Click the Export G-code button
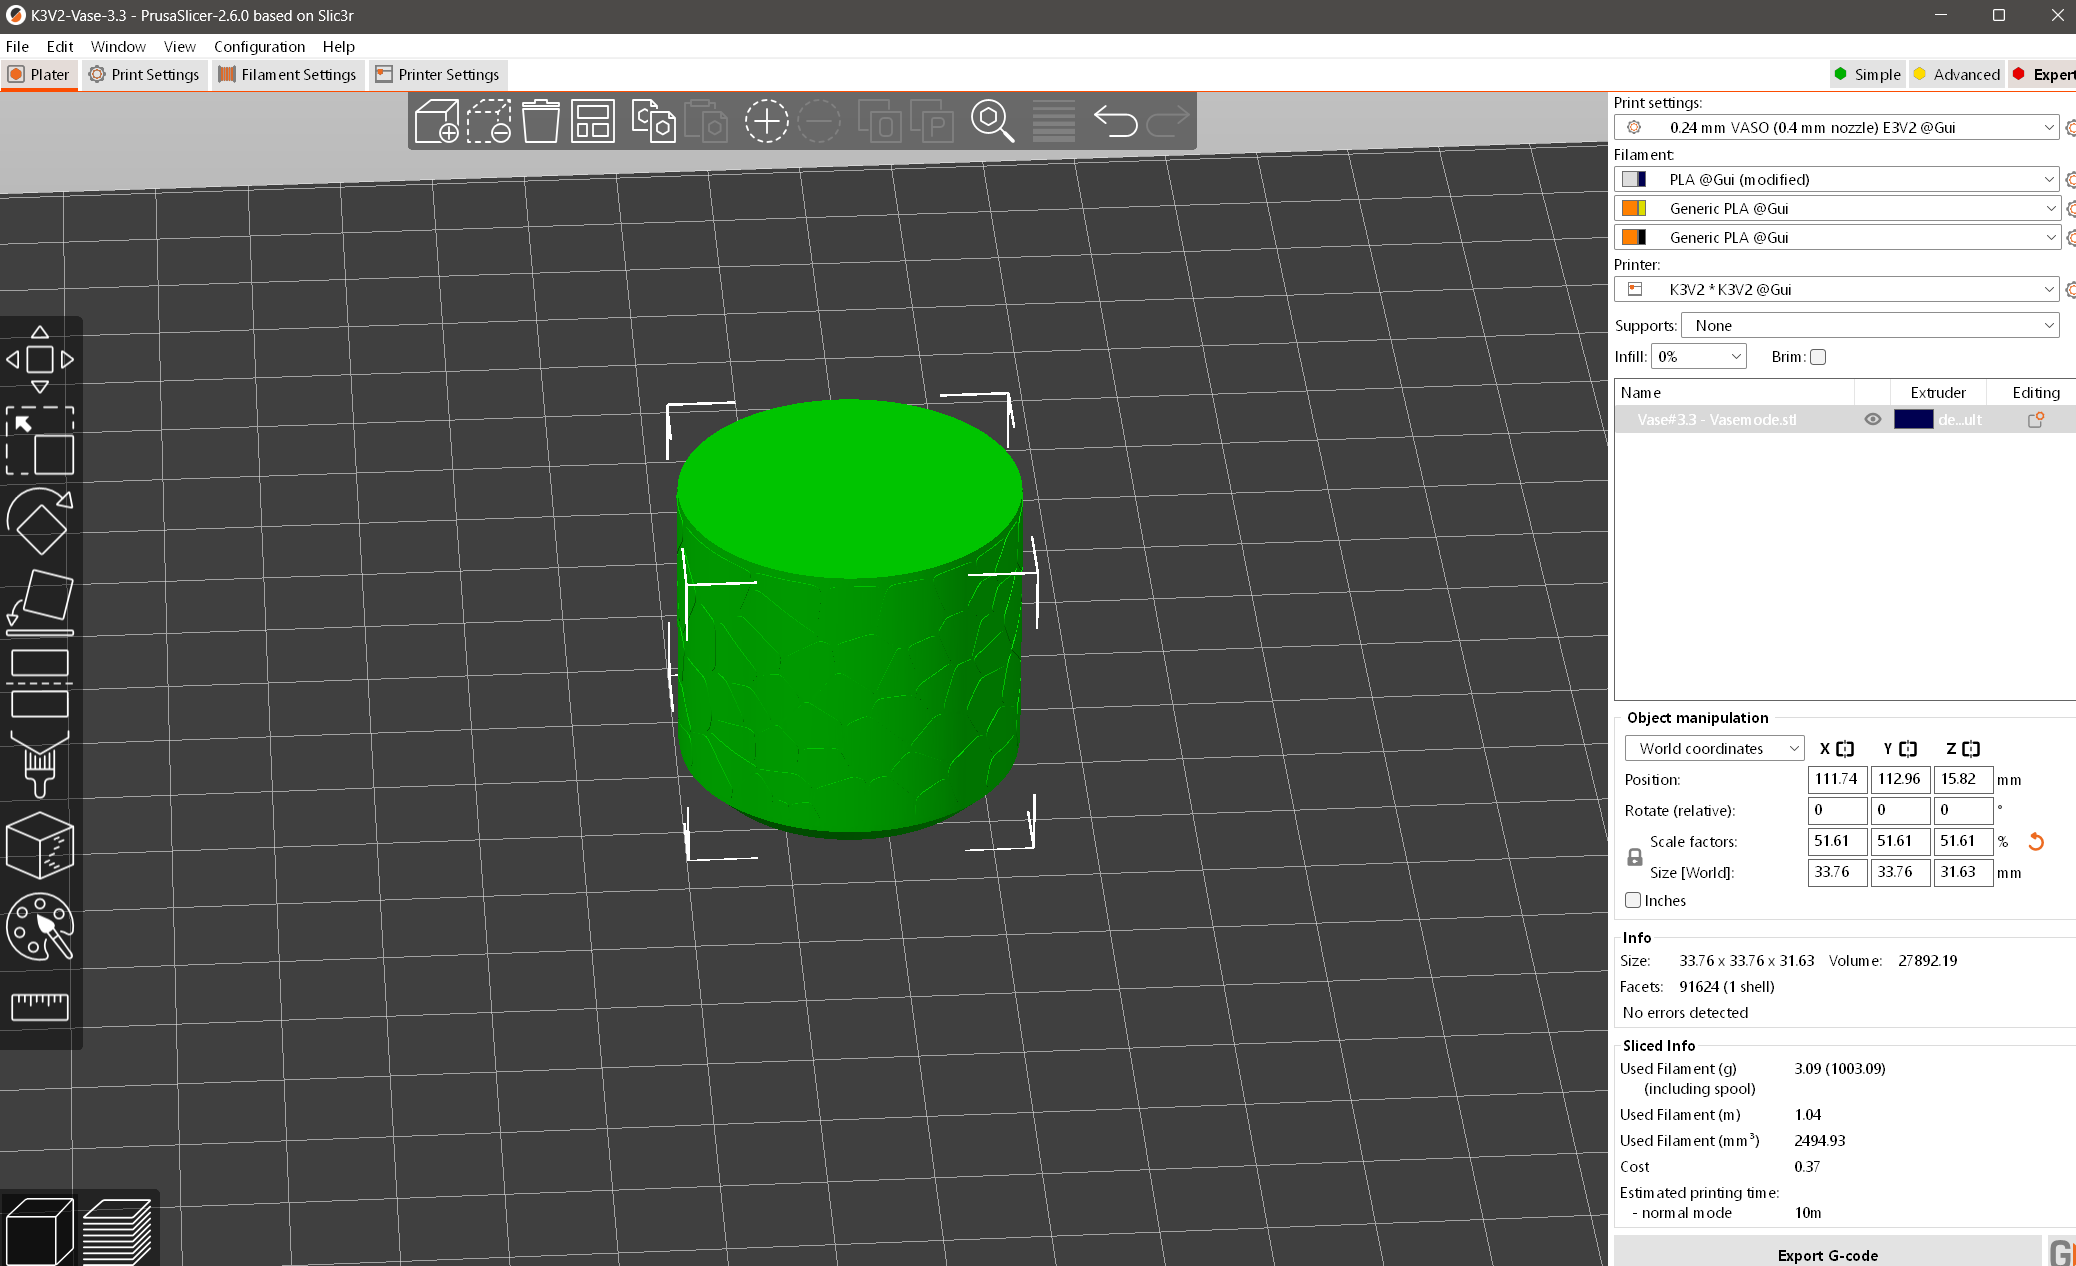Image resolution: width=2076 pixels, height=1266 pixels. [1828, 1255]
